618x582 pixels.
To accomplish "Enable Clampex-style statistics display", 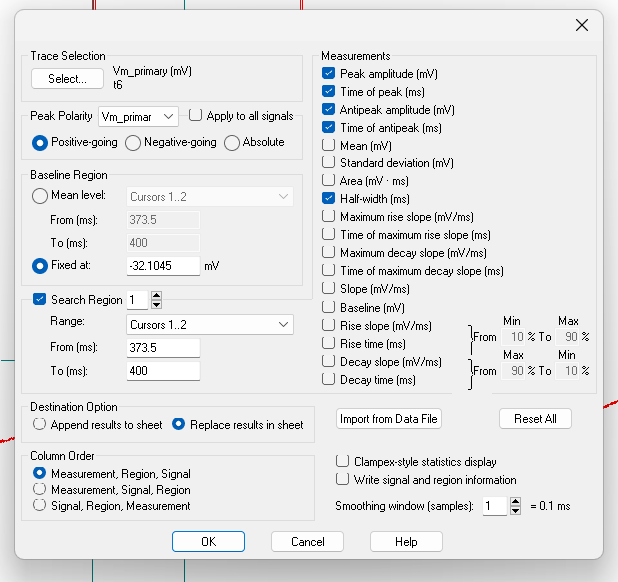I will pyautogui.click(x=342, y=461).
